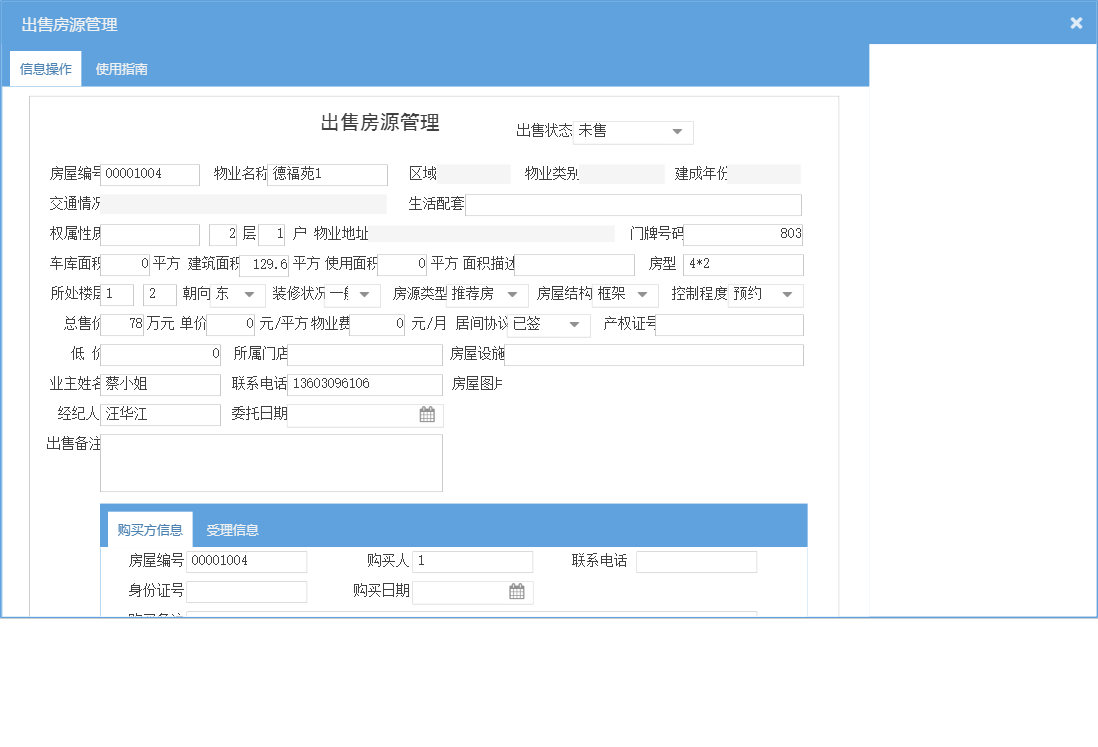Focus the 业主姓名 text field

pos(160,385)
